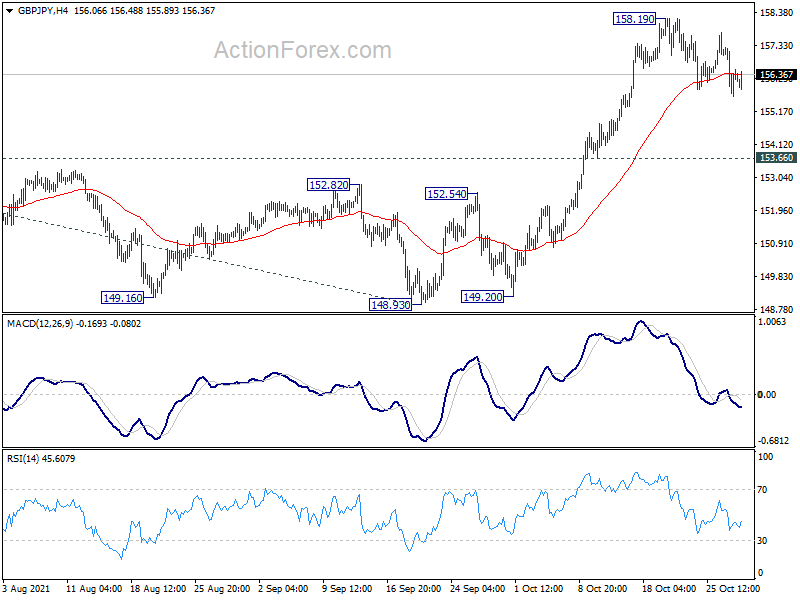This screenshot has height=600, width=800.
Task: Click the 11 Aug 04:00 time label
Action: 94,589
